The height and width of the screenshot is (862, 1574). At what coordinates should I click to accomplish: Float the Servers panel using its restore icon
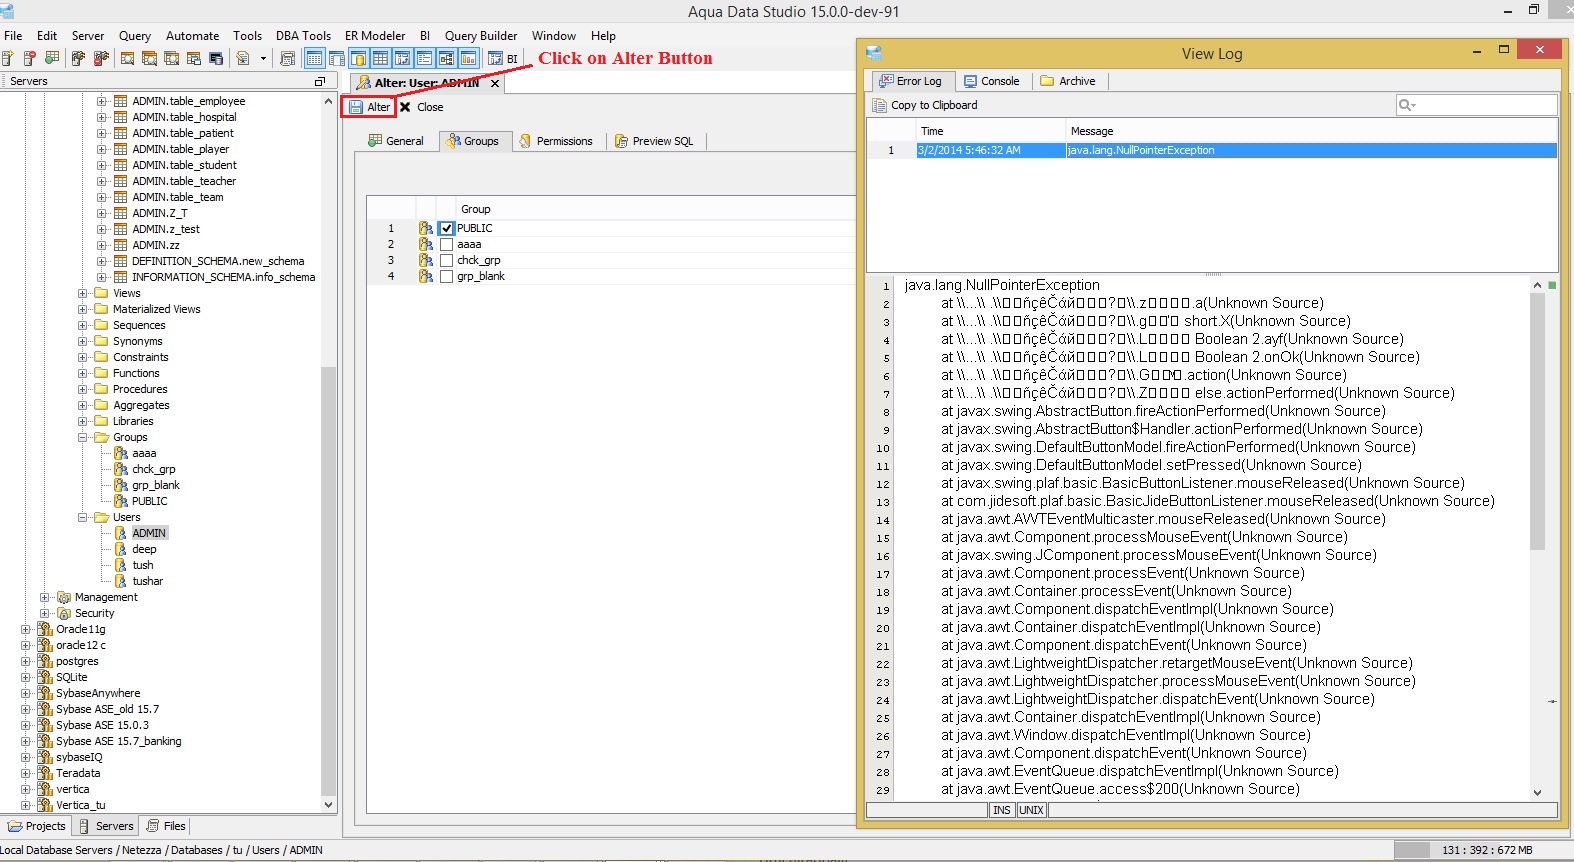coord(320,81)
